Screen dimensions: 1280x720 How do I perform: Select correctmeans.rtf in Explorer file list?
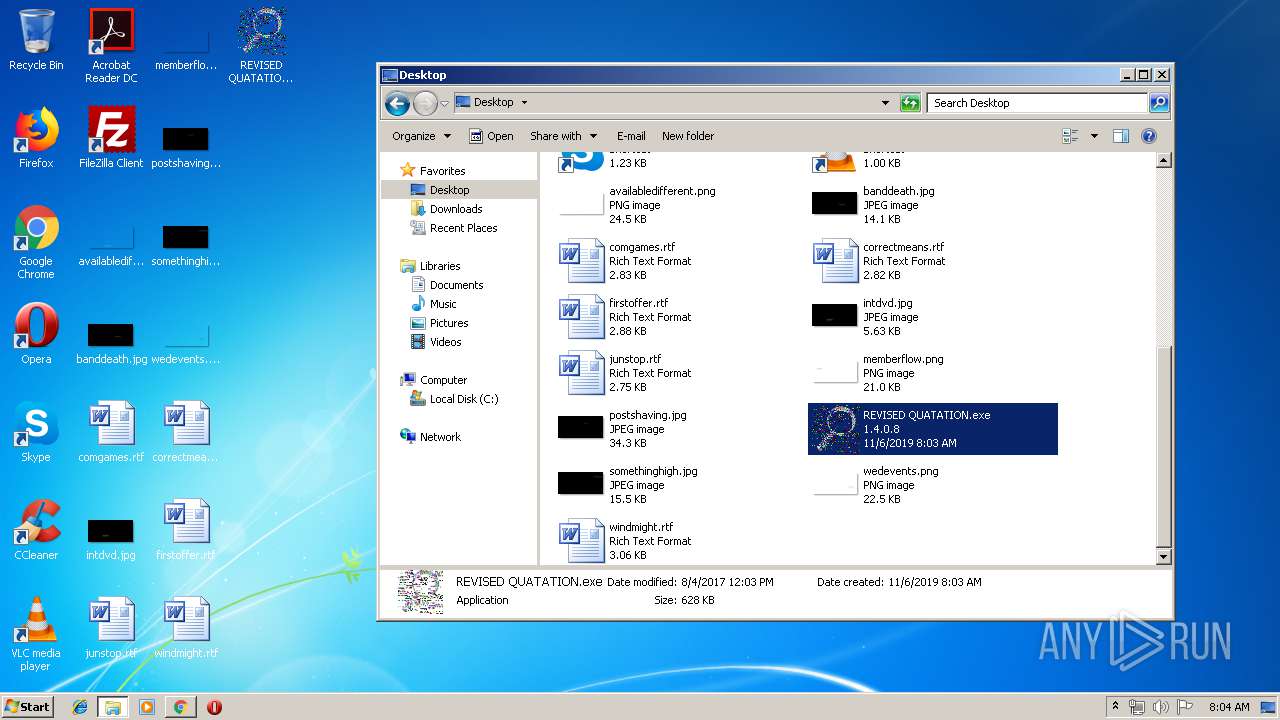pyautogui.click(x=934, y=261)
